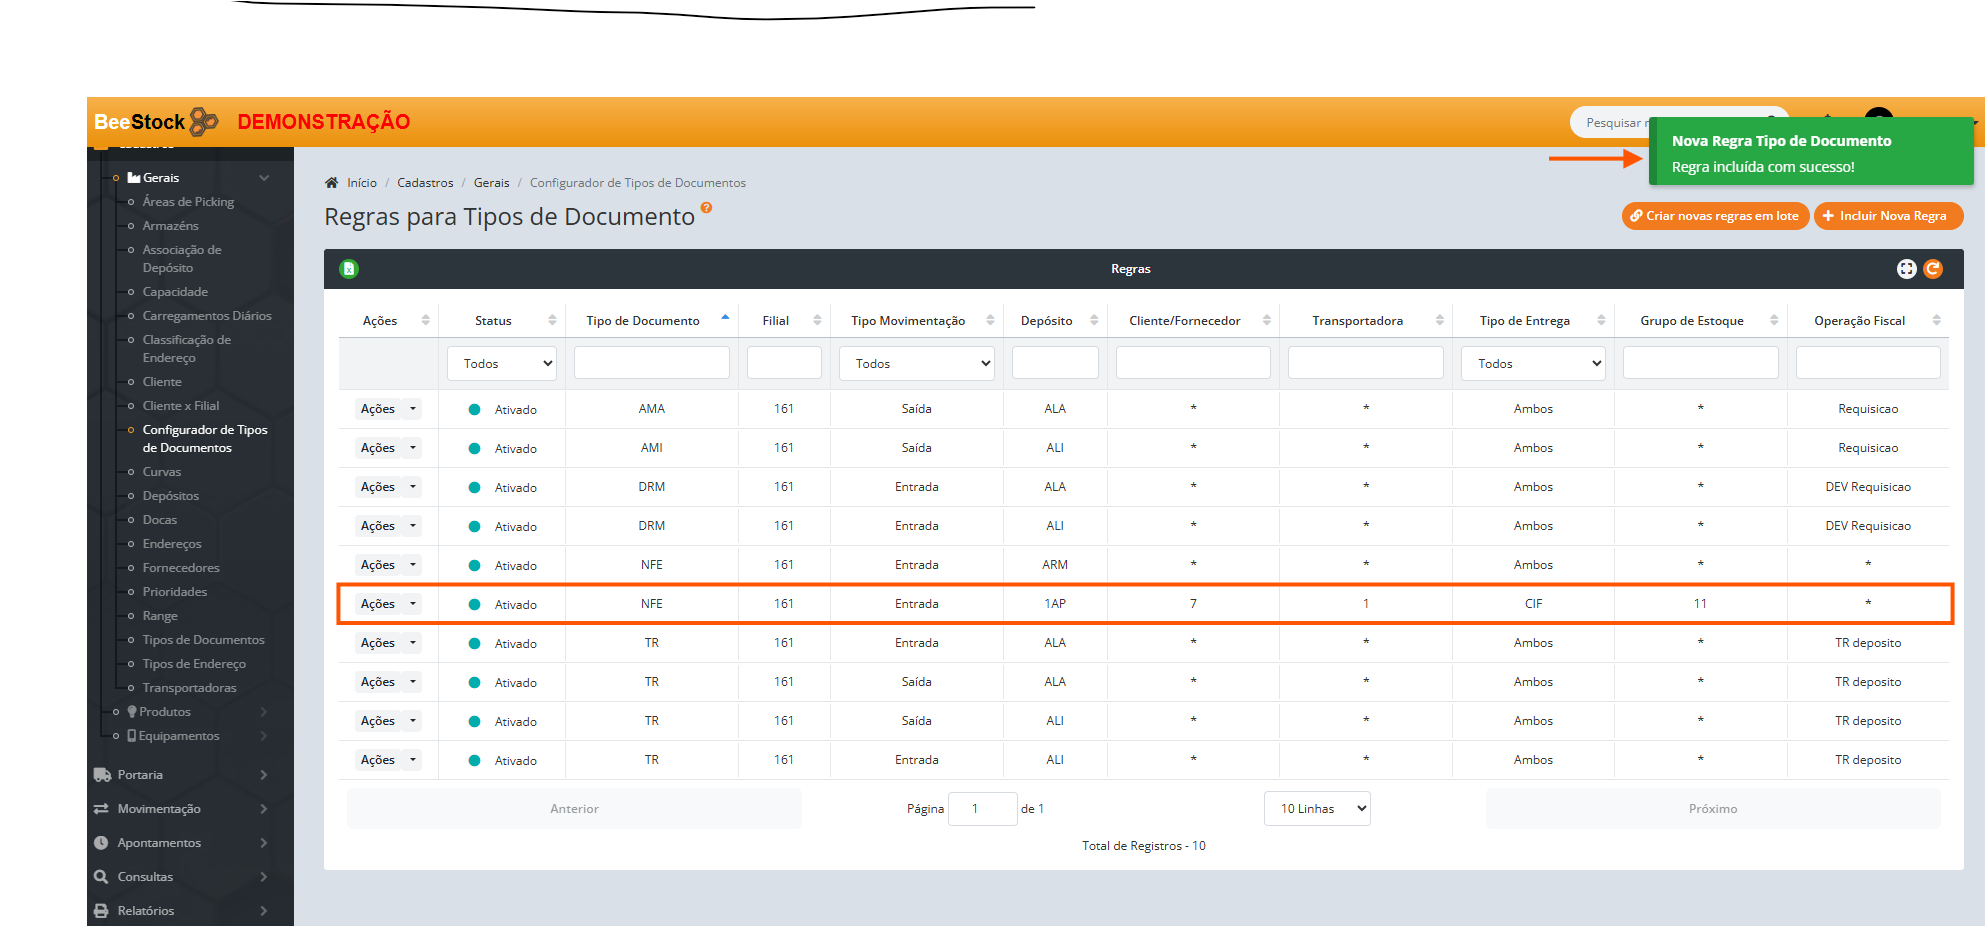Image resolution: width=1985 pixels, height=926 pixels.
Task: Click the fullscreen icon in Regras header
Action: click(1906, 269)
